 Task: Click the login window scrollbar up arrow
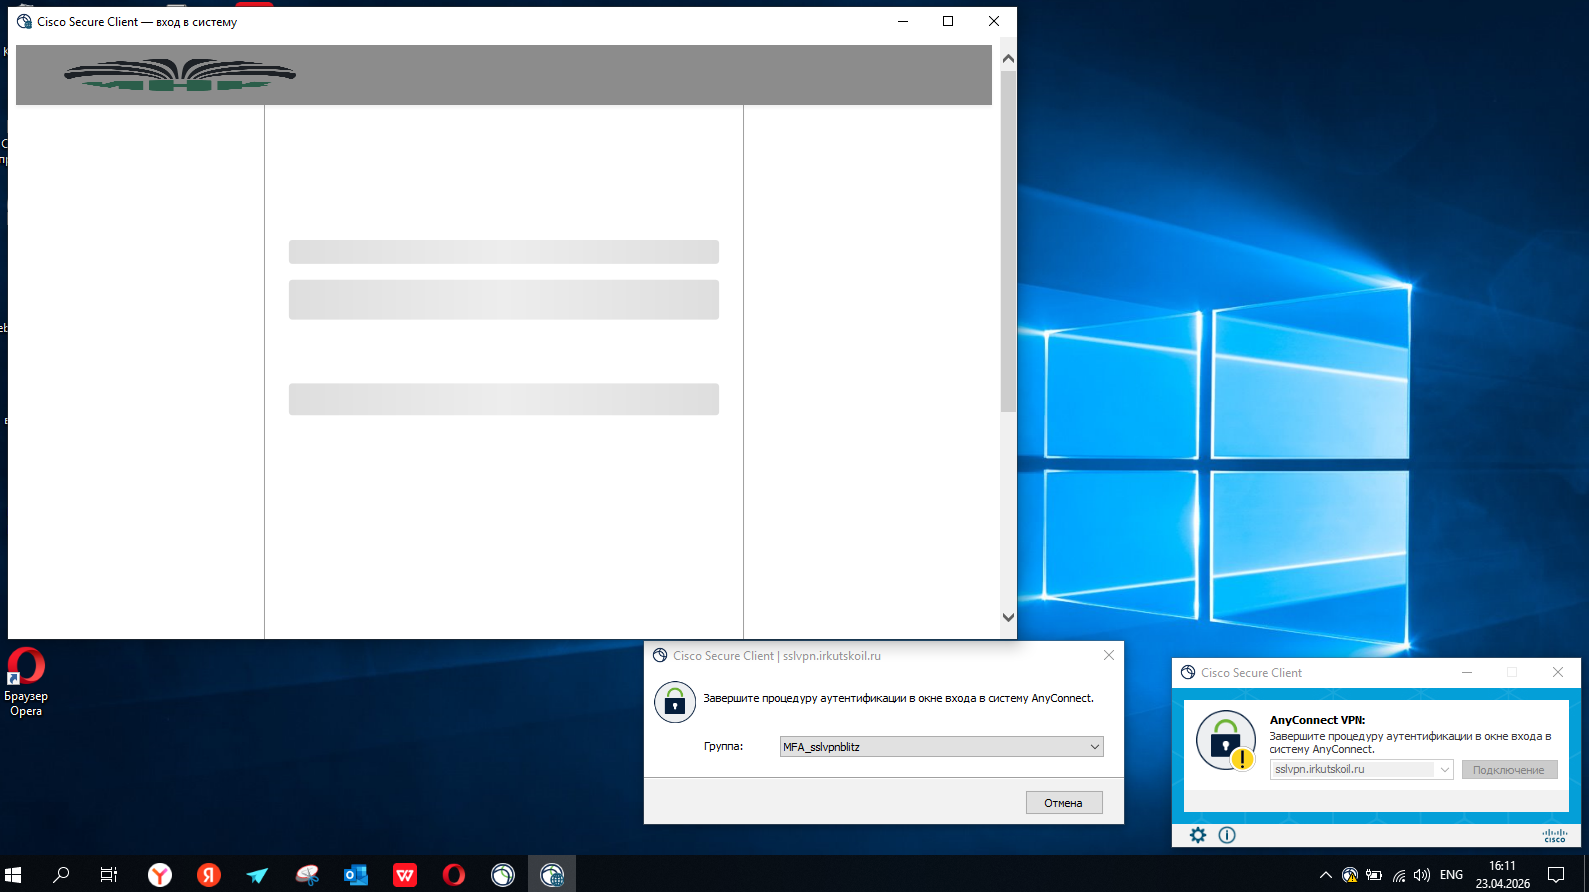tap(1008, 59)
